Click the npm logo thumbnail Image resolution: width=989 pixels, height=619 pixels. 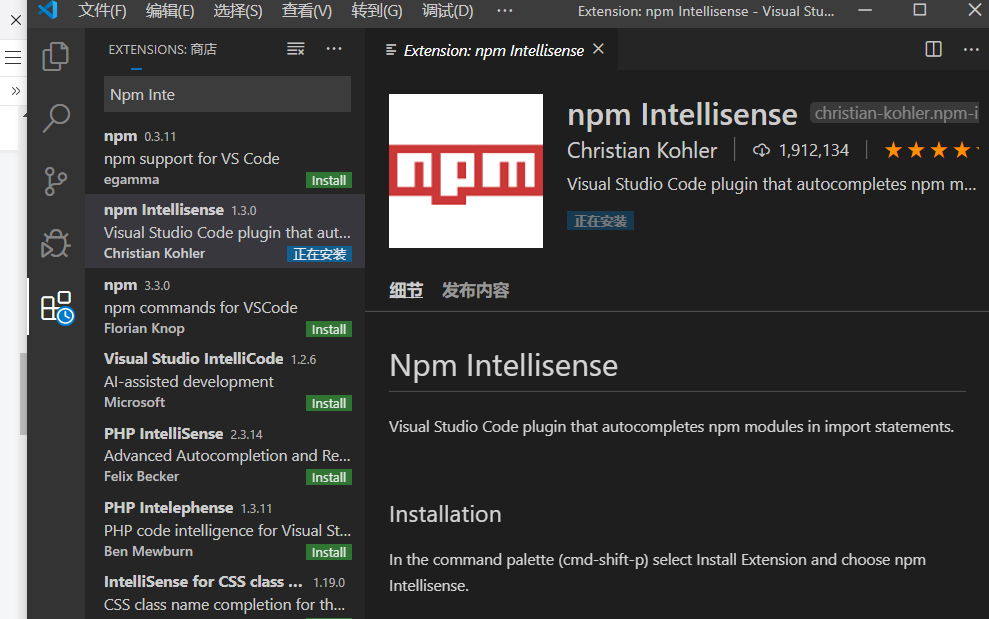coord(465,171)
